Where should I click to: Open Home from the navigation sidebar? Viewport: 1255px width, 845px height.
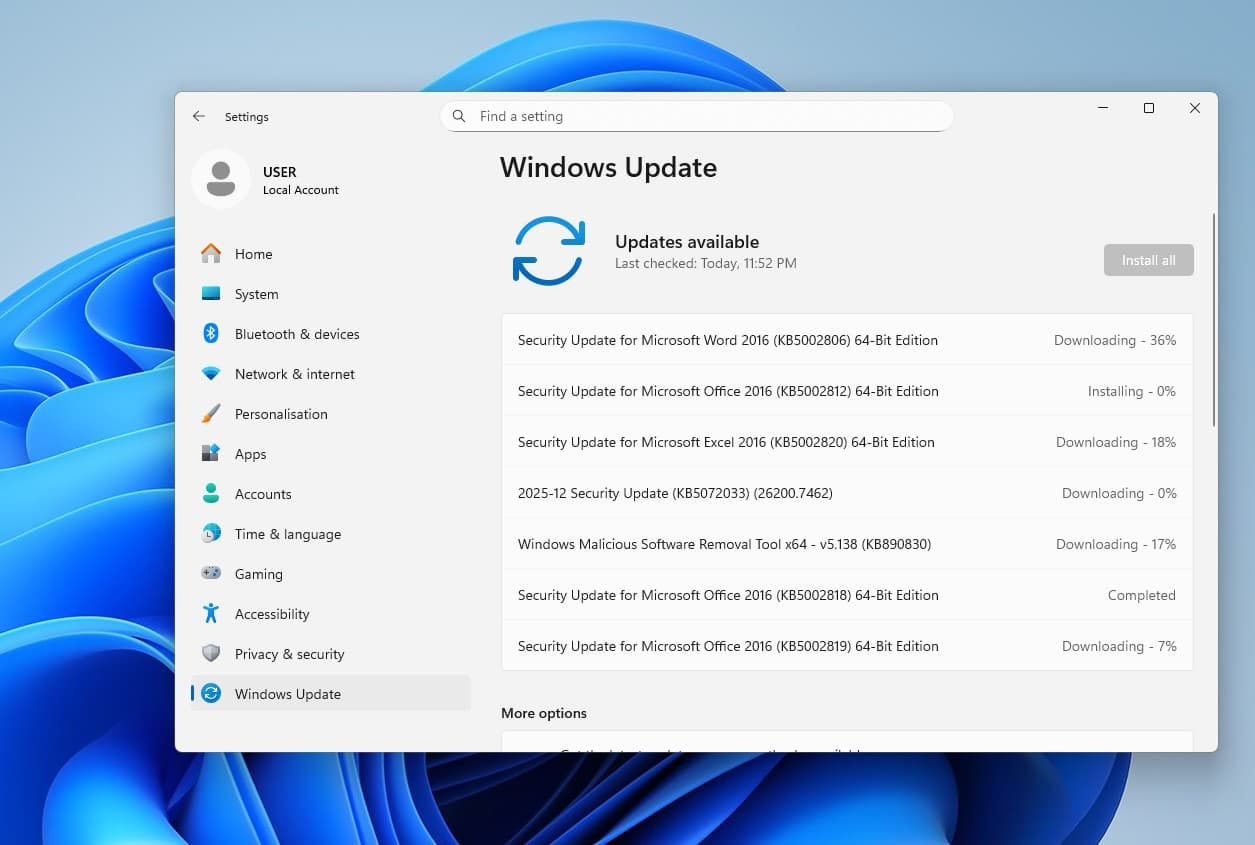[x=253, y=253]
